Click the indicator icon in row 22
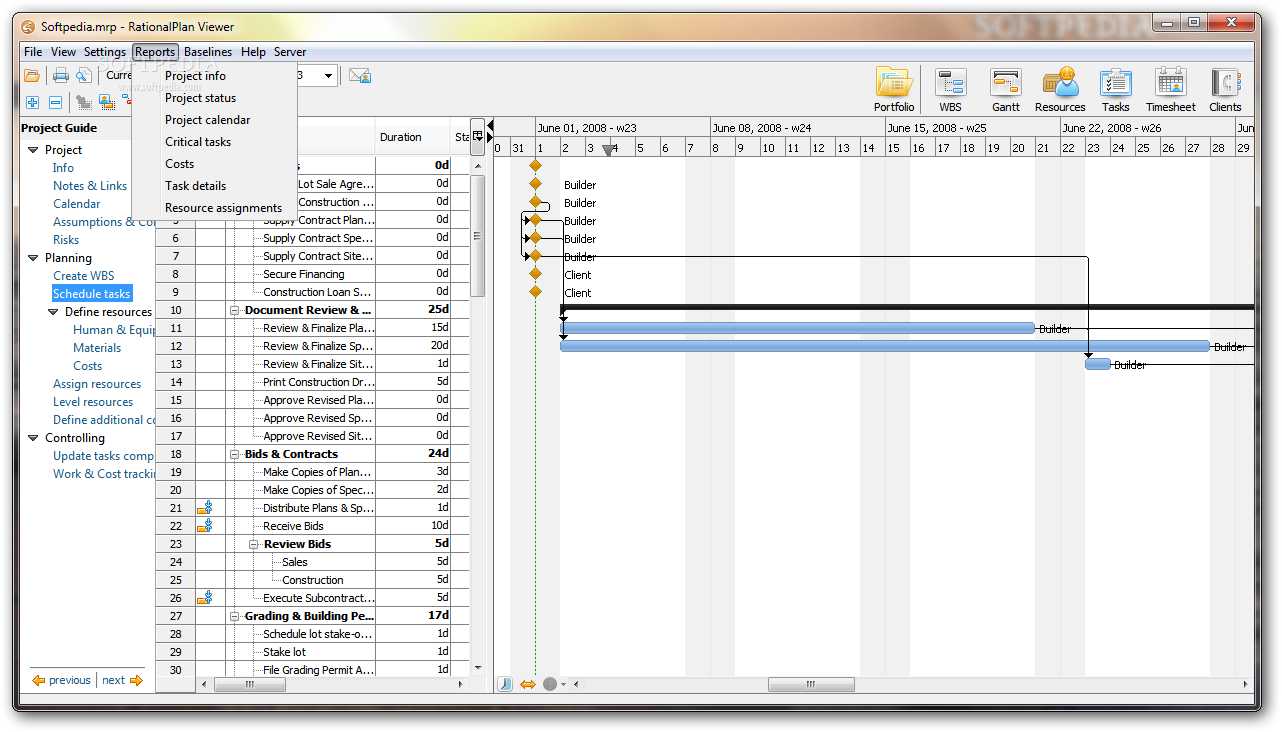The image size is (1282, 732). pos(205,526)
